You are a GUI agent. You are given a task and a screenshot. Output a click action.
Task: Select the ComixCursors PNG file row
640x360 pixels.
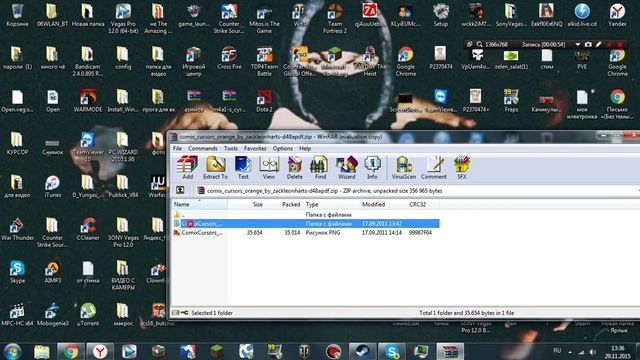point(306,233)
